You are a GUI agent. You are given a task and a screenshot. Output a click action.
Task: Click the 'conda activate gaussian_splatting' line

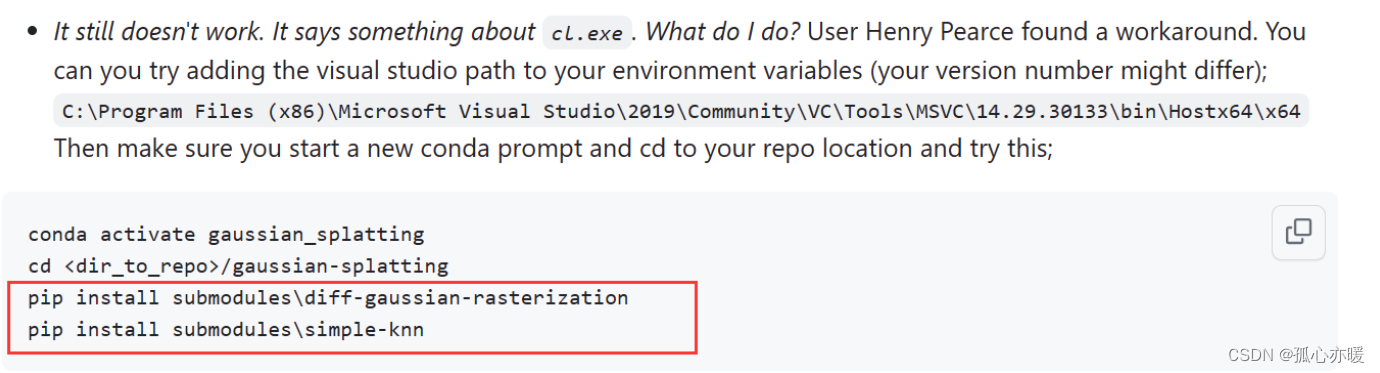tap(226, 235)
